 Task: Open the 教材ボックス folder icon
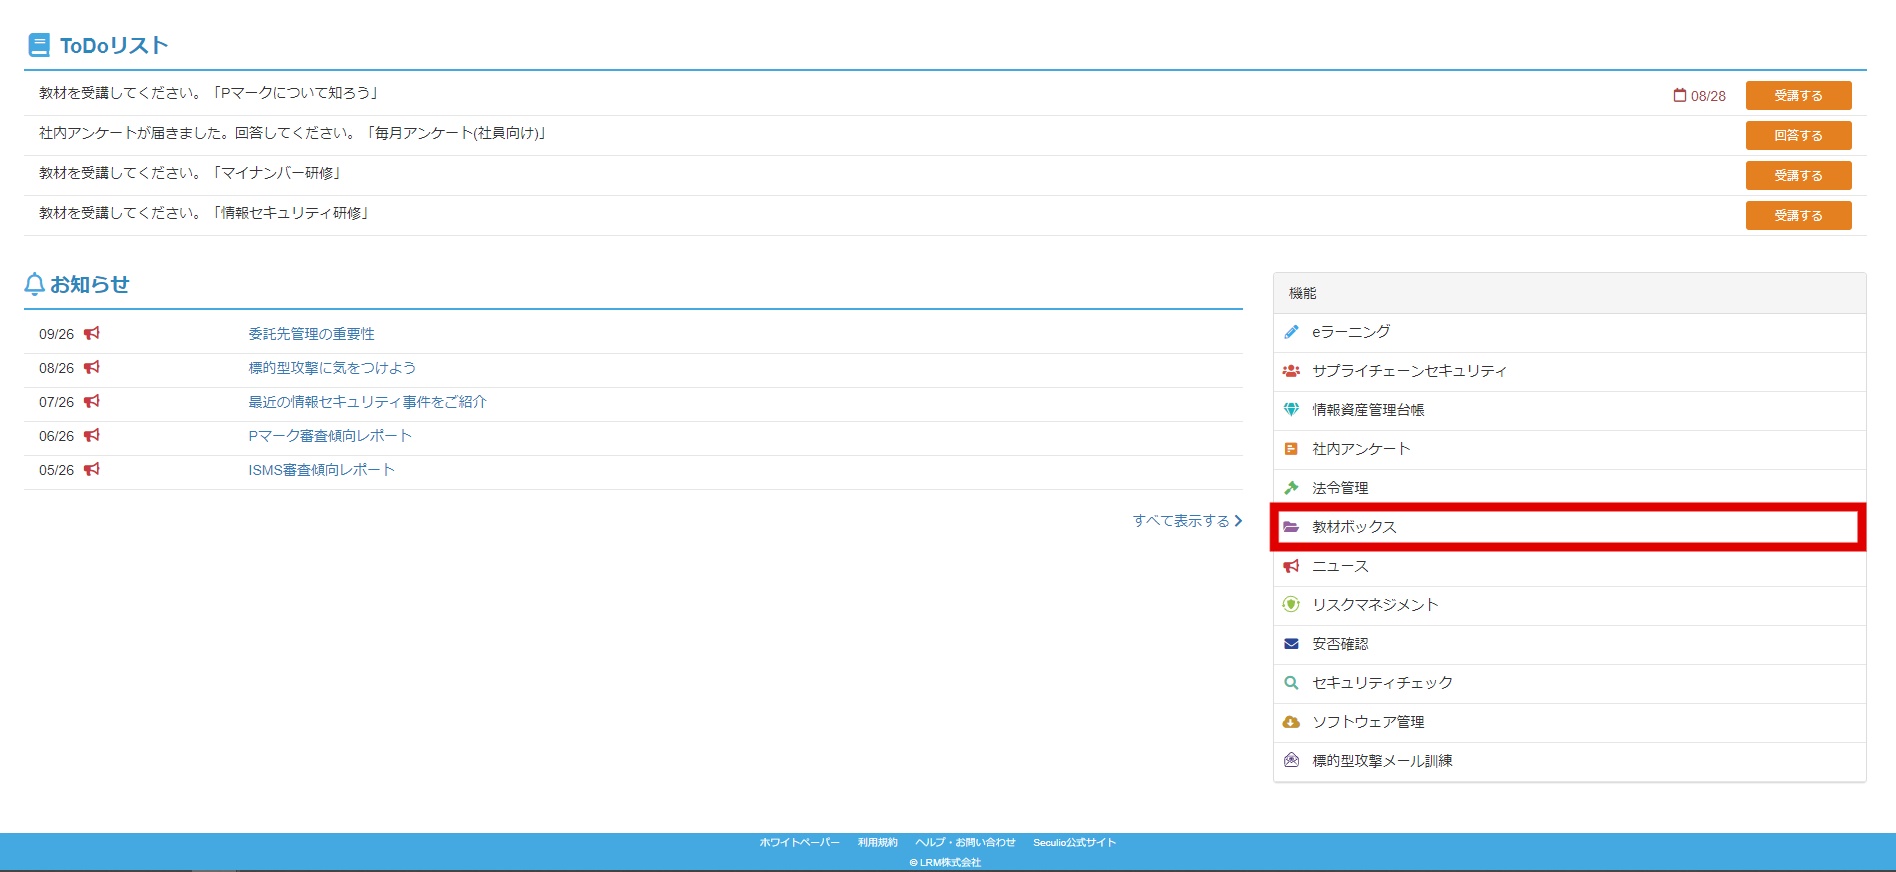[1291, 527]
